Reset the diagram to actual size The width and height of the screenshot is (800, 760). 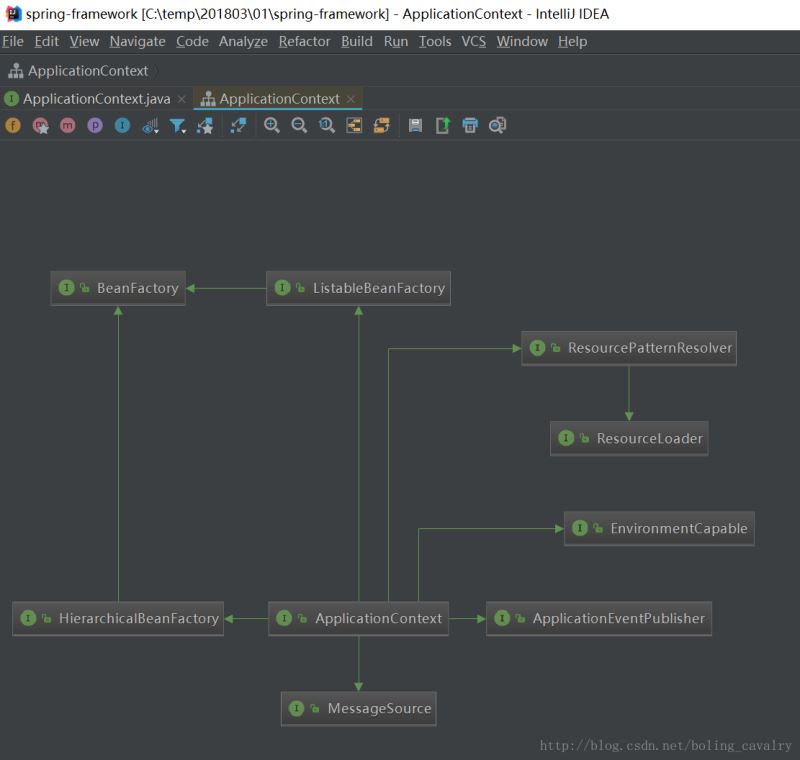pos(325,126)
